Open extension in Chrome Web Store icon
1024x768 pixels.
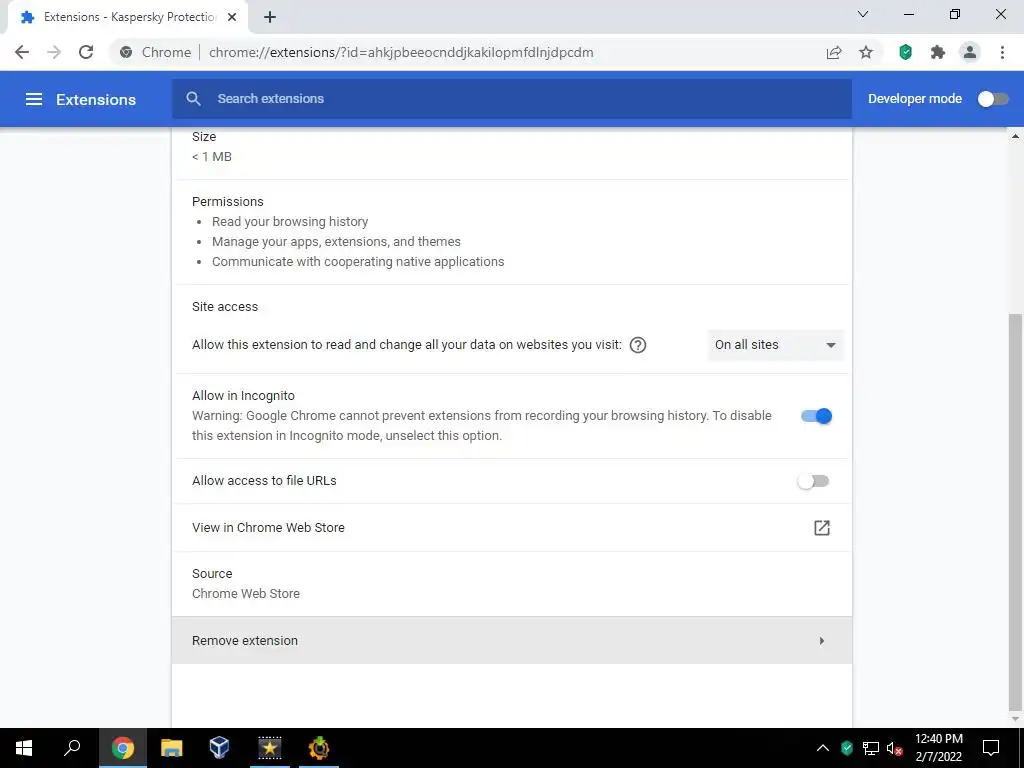[x=822, y=528]
